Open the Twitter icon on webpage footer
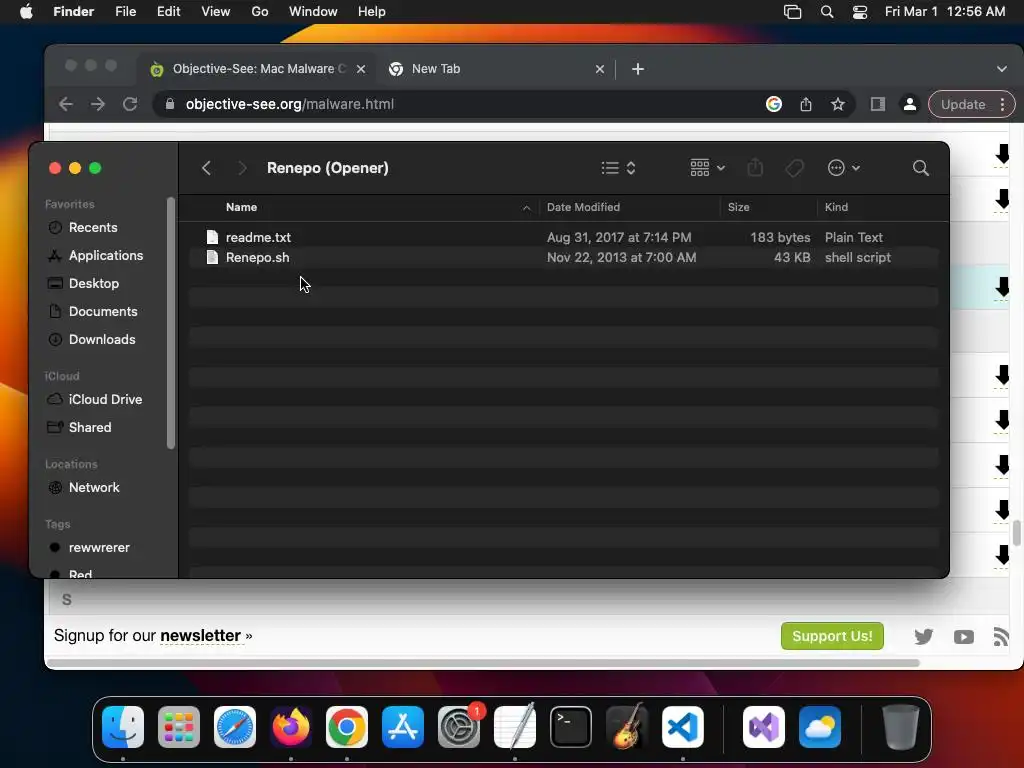This screenshot has height=768, width=1024. click(923, 637)
